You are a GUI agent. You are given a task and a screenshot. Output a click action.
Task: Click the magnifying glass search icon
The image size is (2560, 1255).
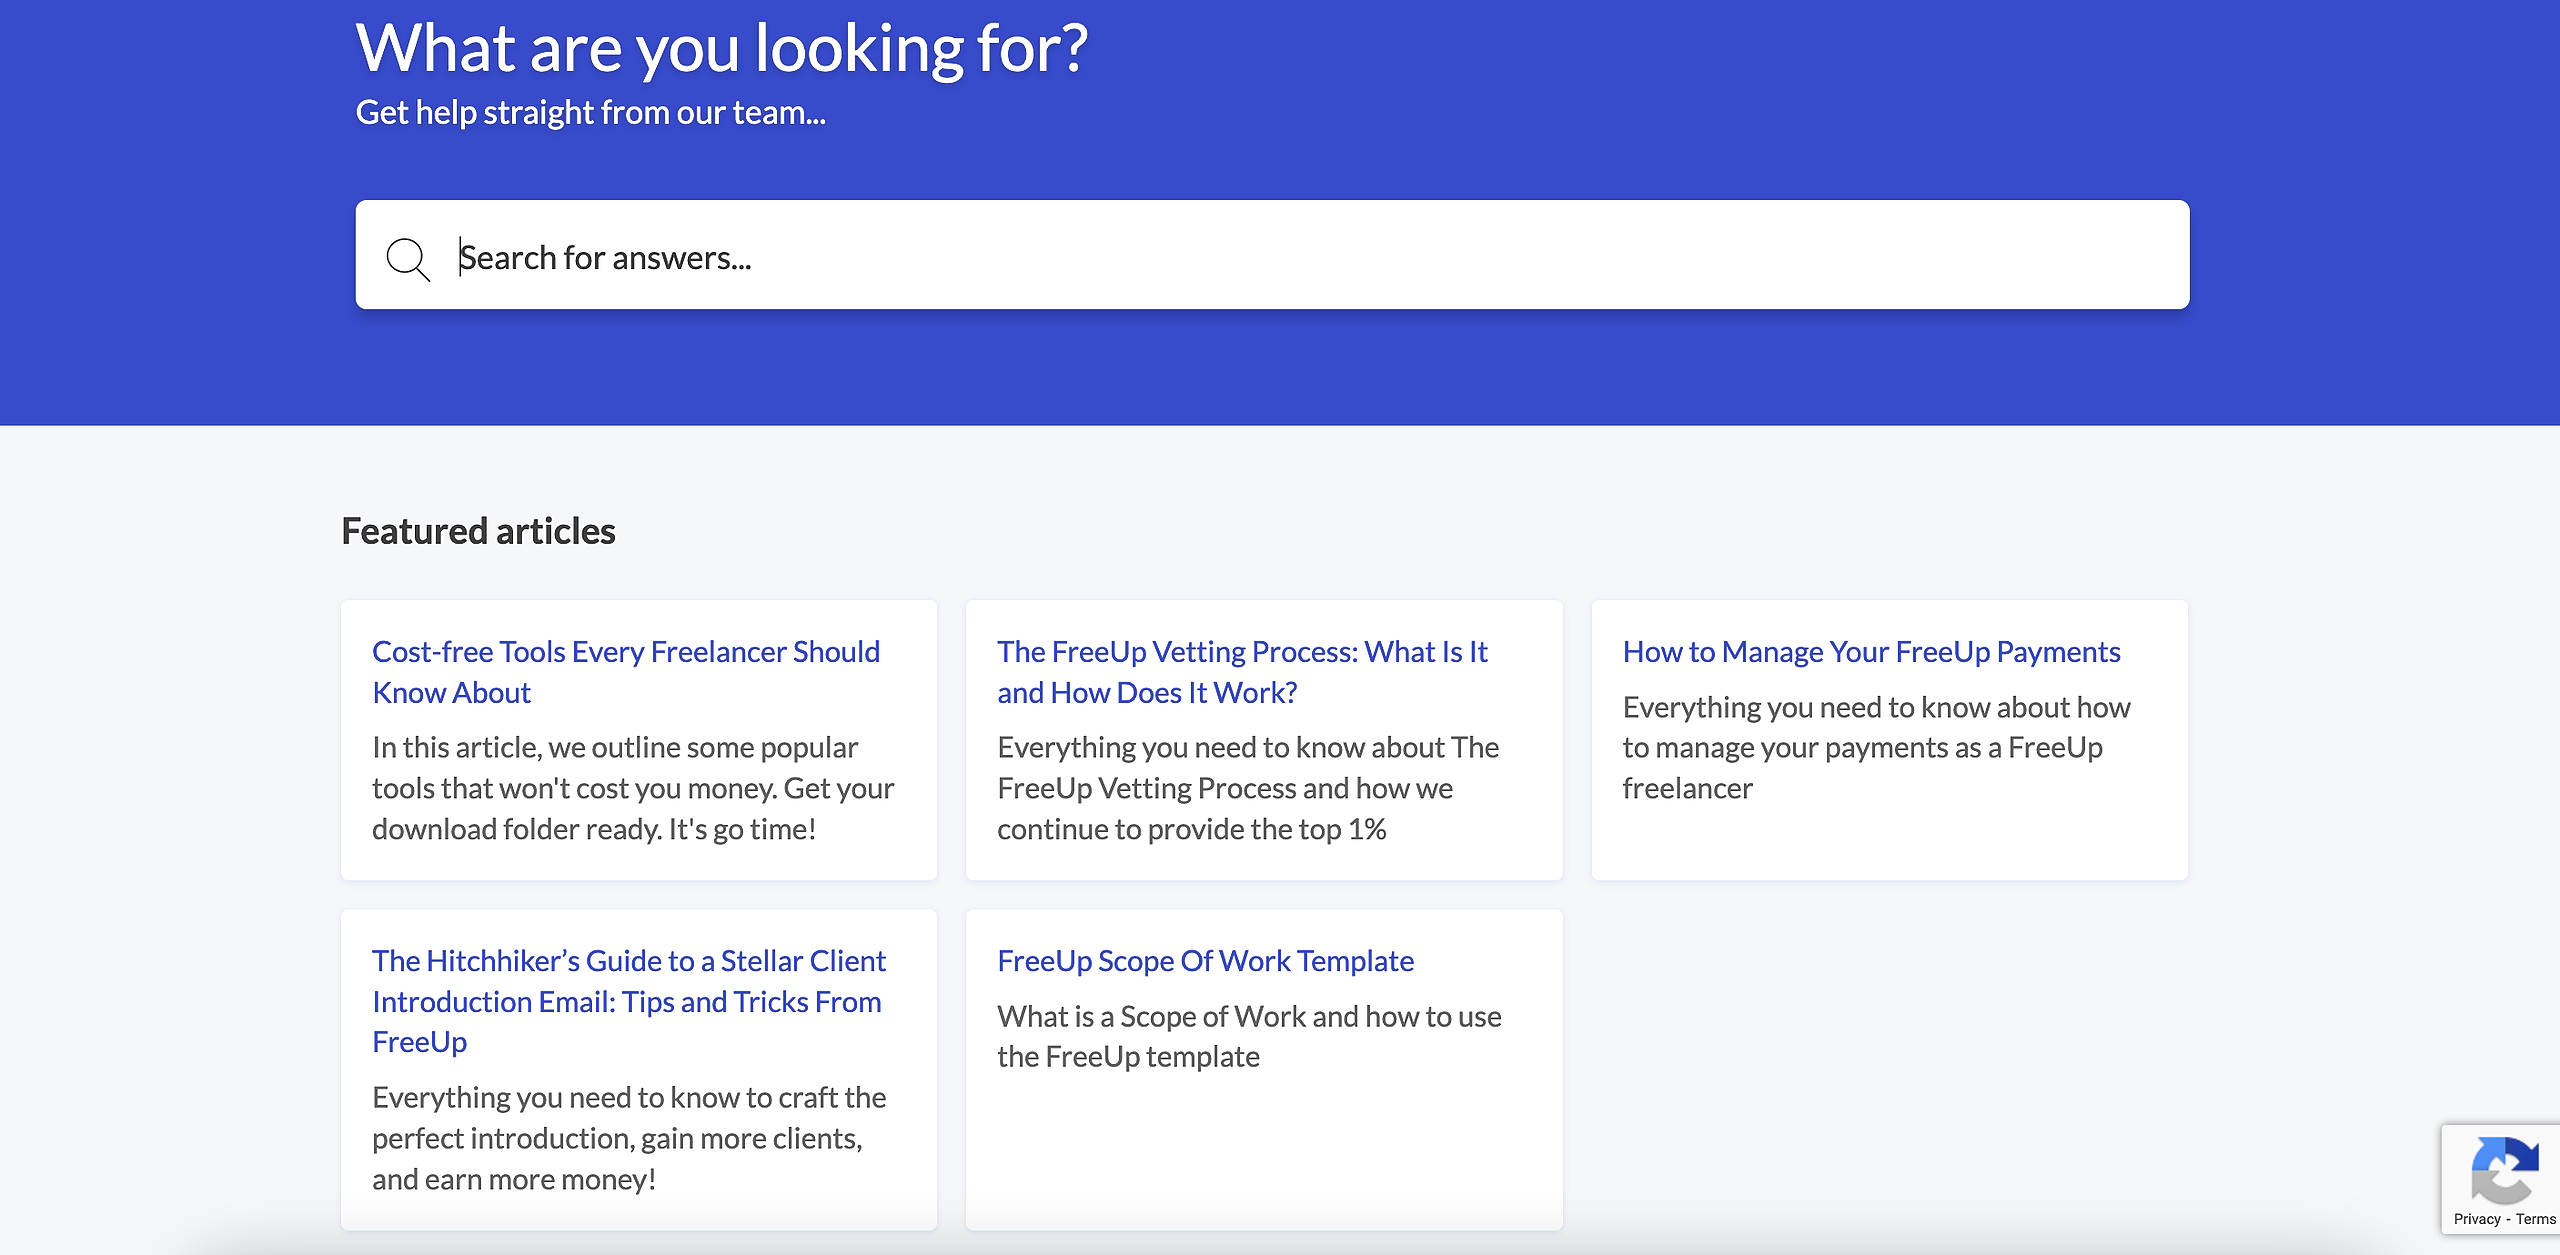[408, 259]
